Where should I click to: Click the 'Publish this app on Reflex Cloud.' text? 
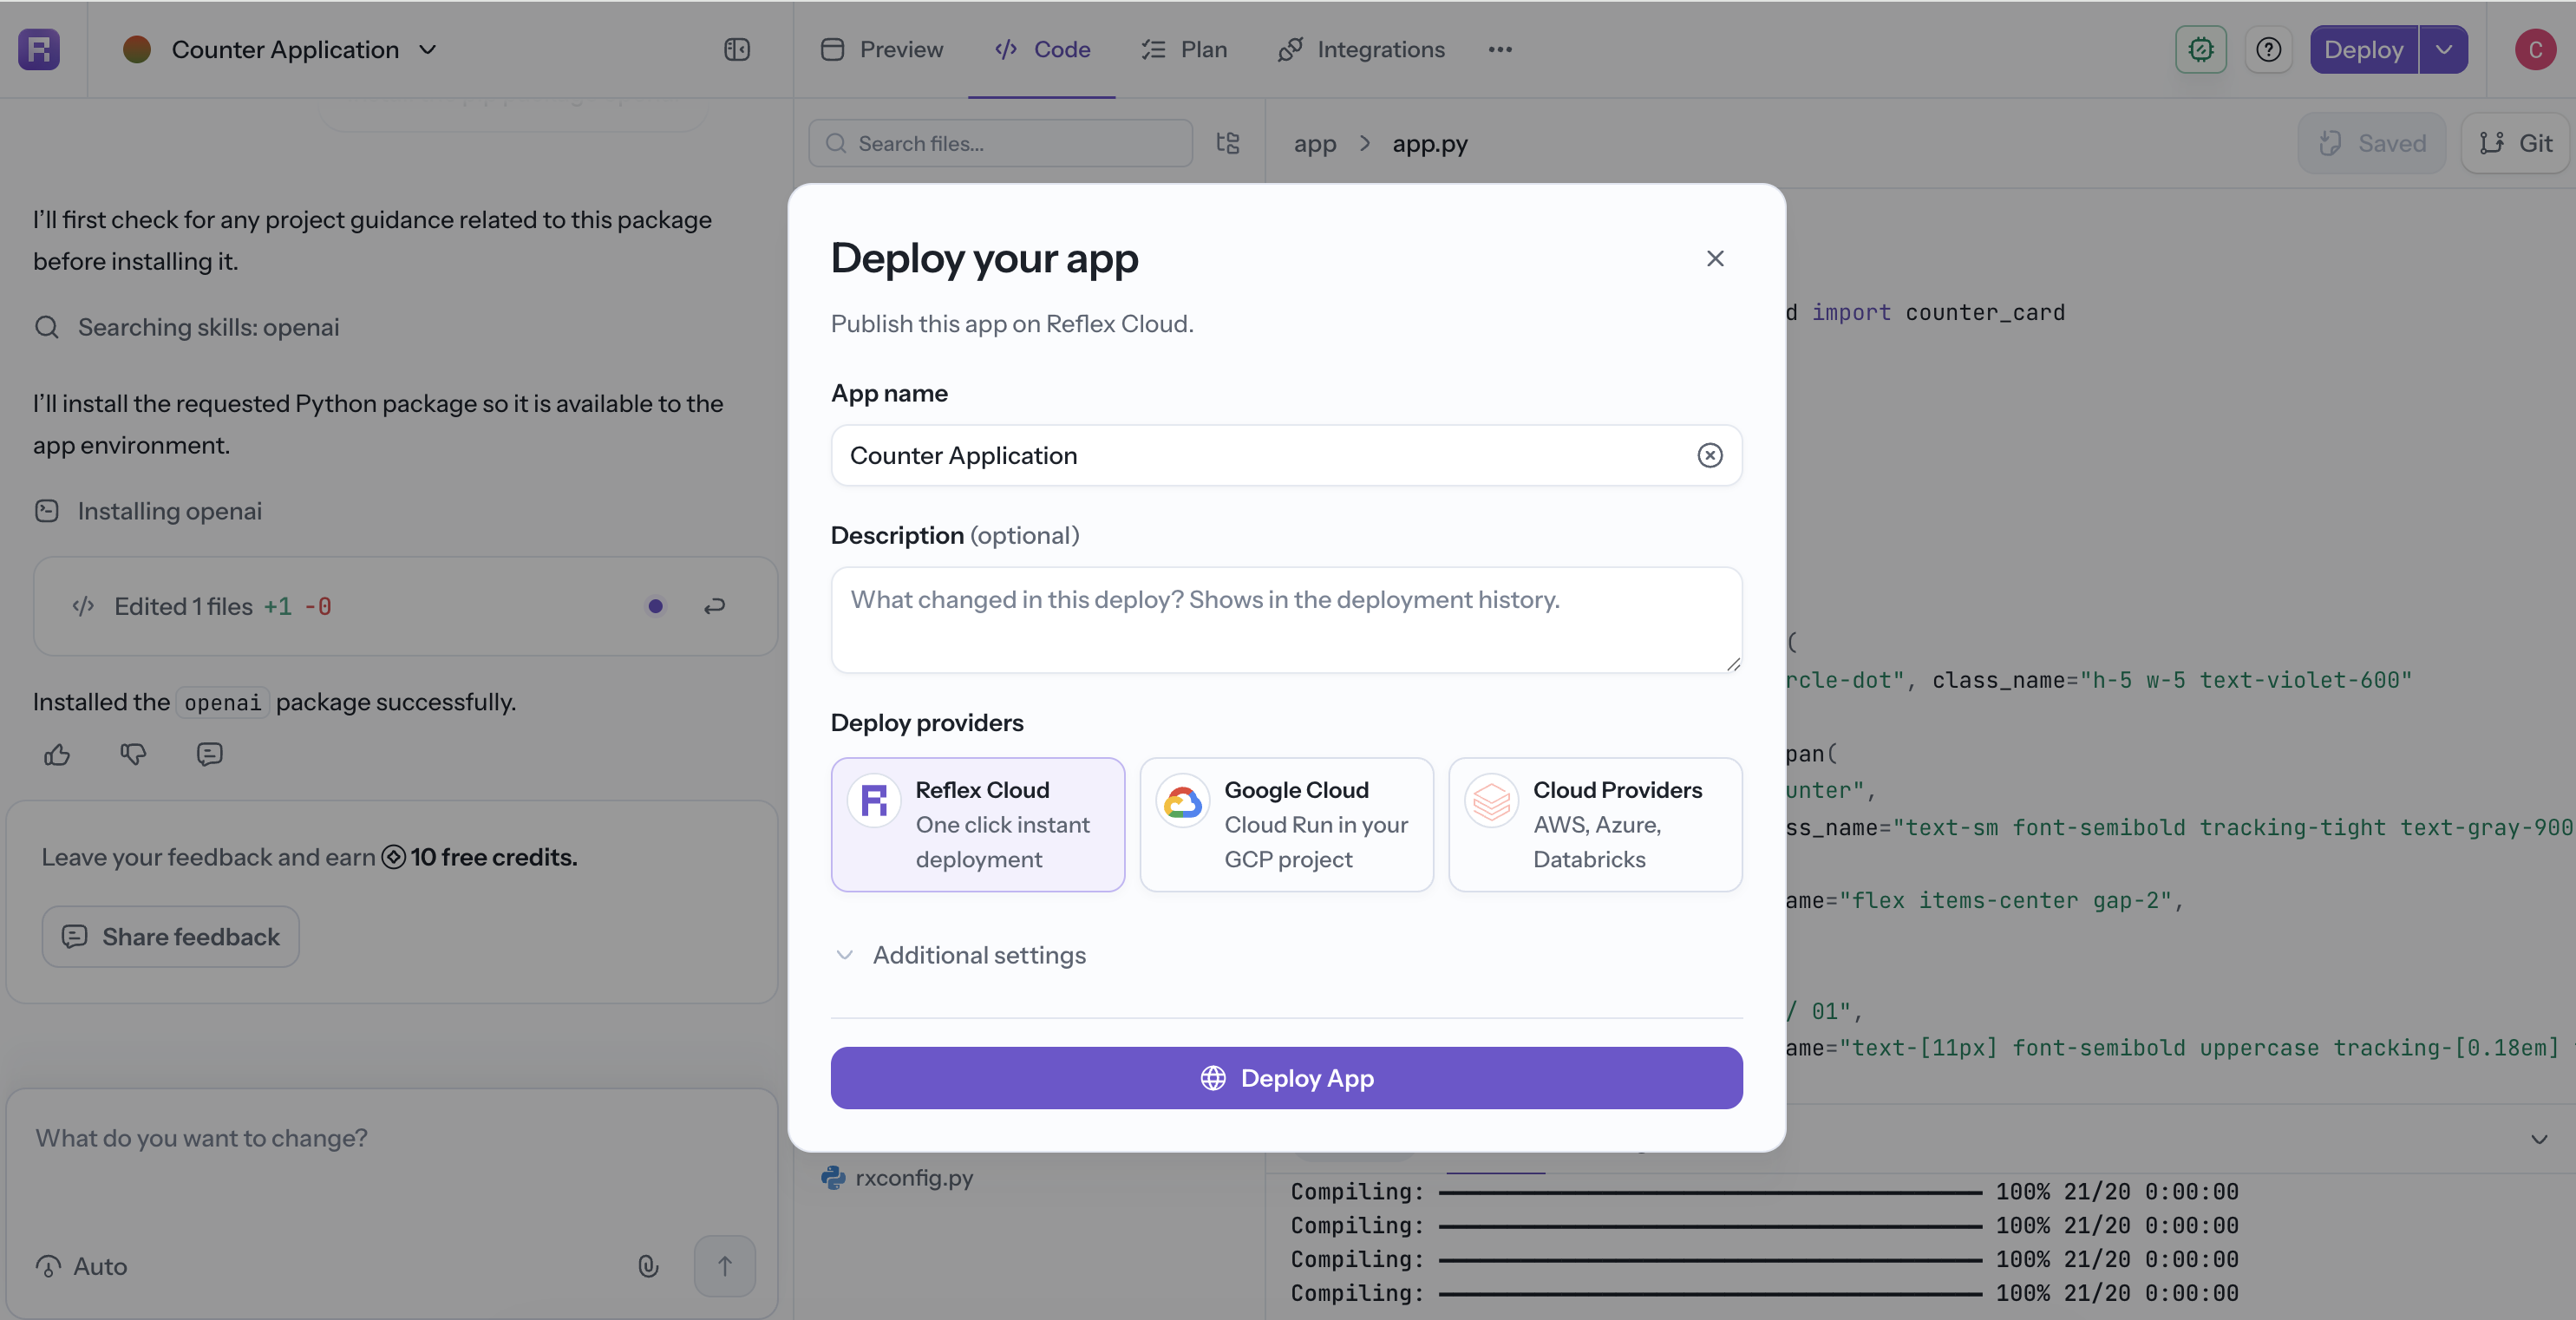tap(1012, 324)
